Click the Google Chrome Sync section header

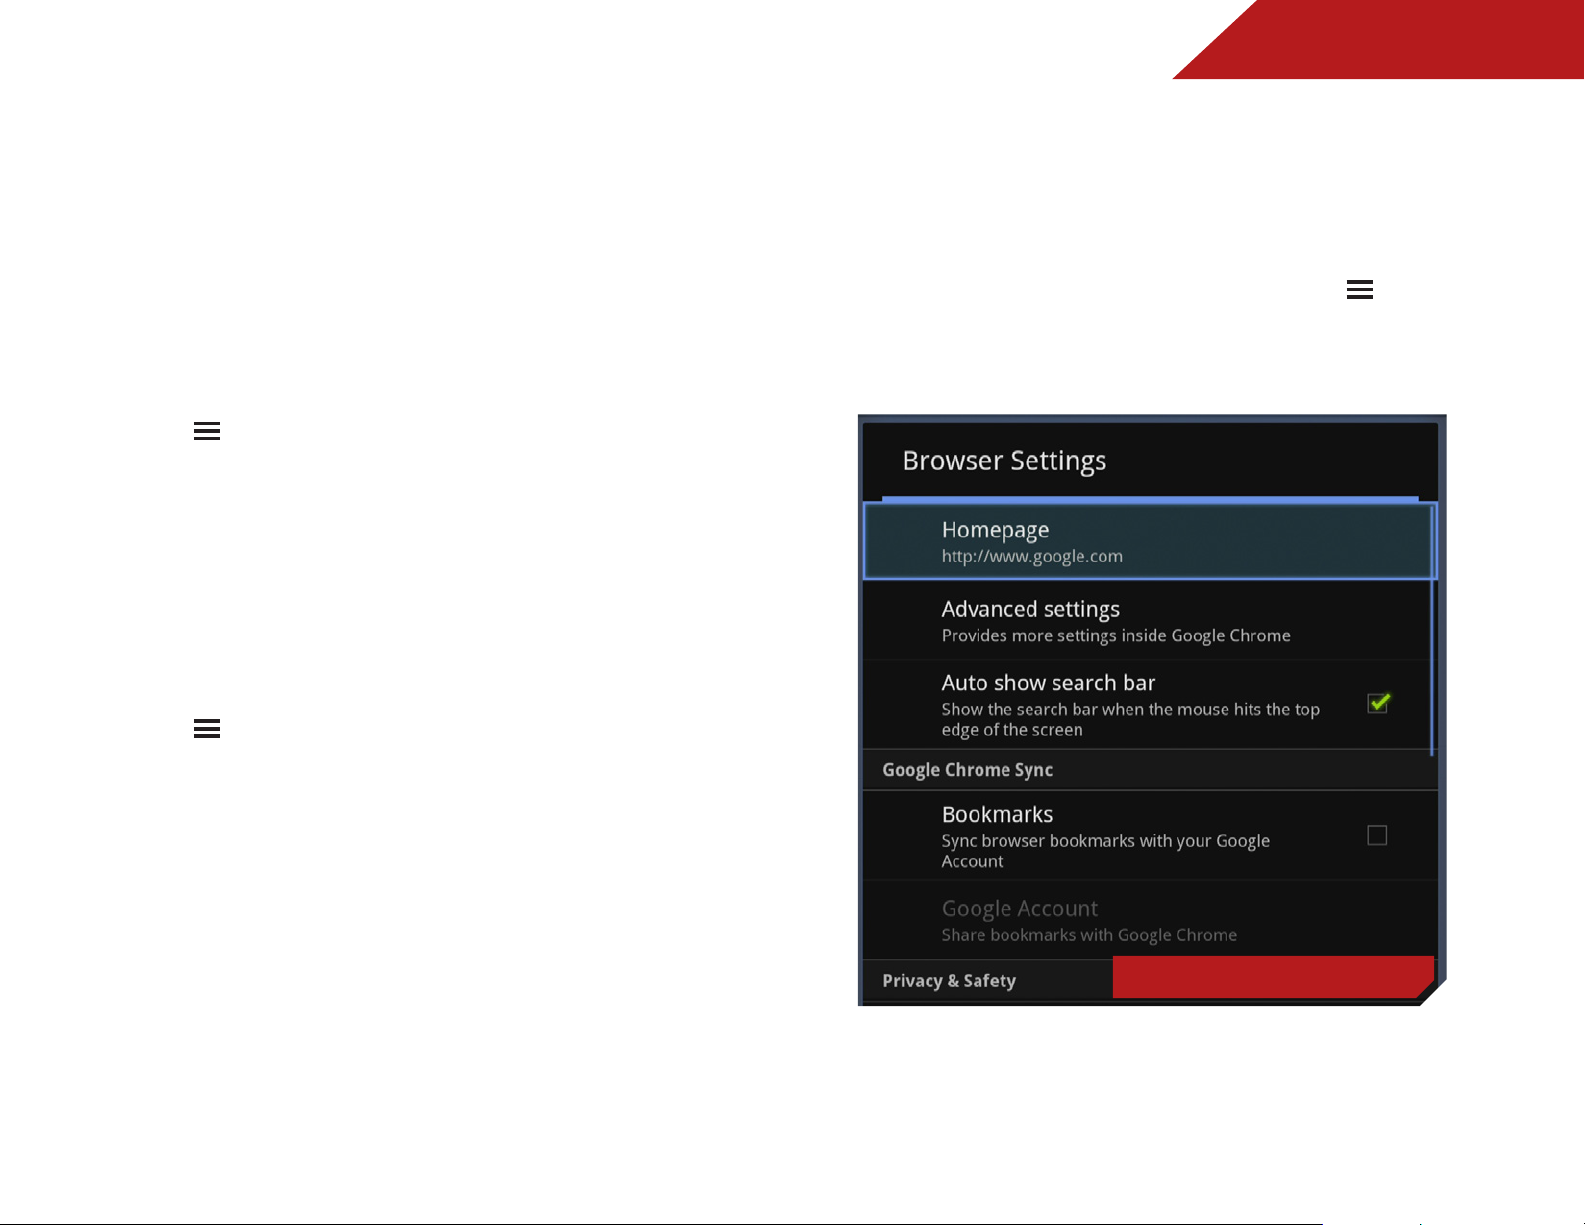point(1150,770)
